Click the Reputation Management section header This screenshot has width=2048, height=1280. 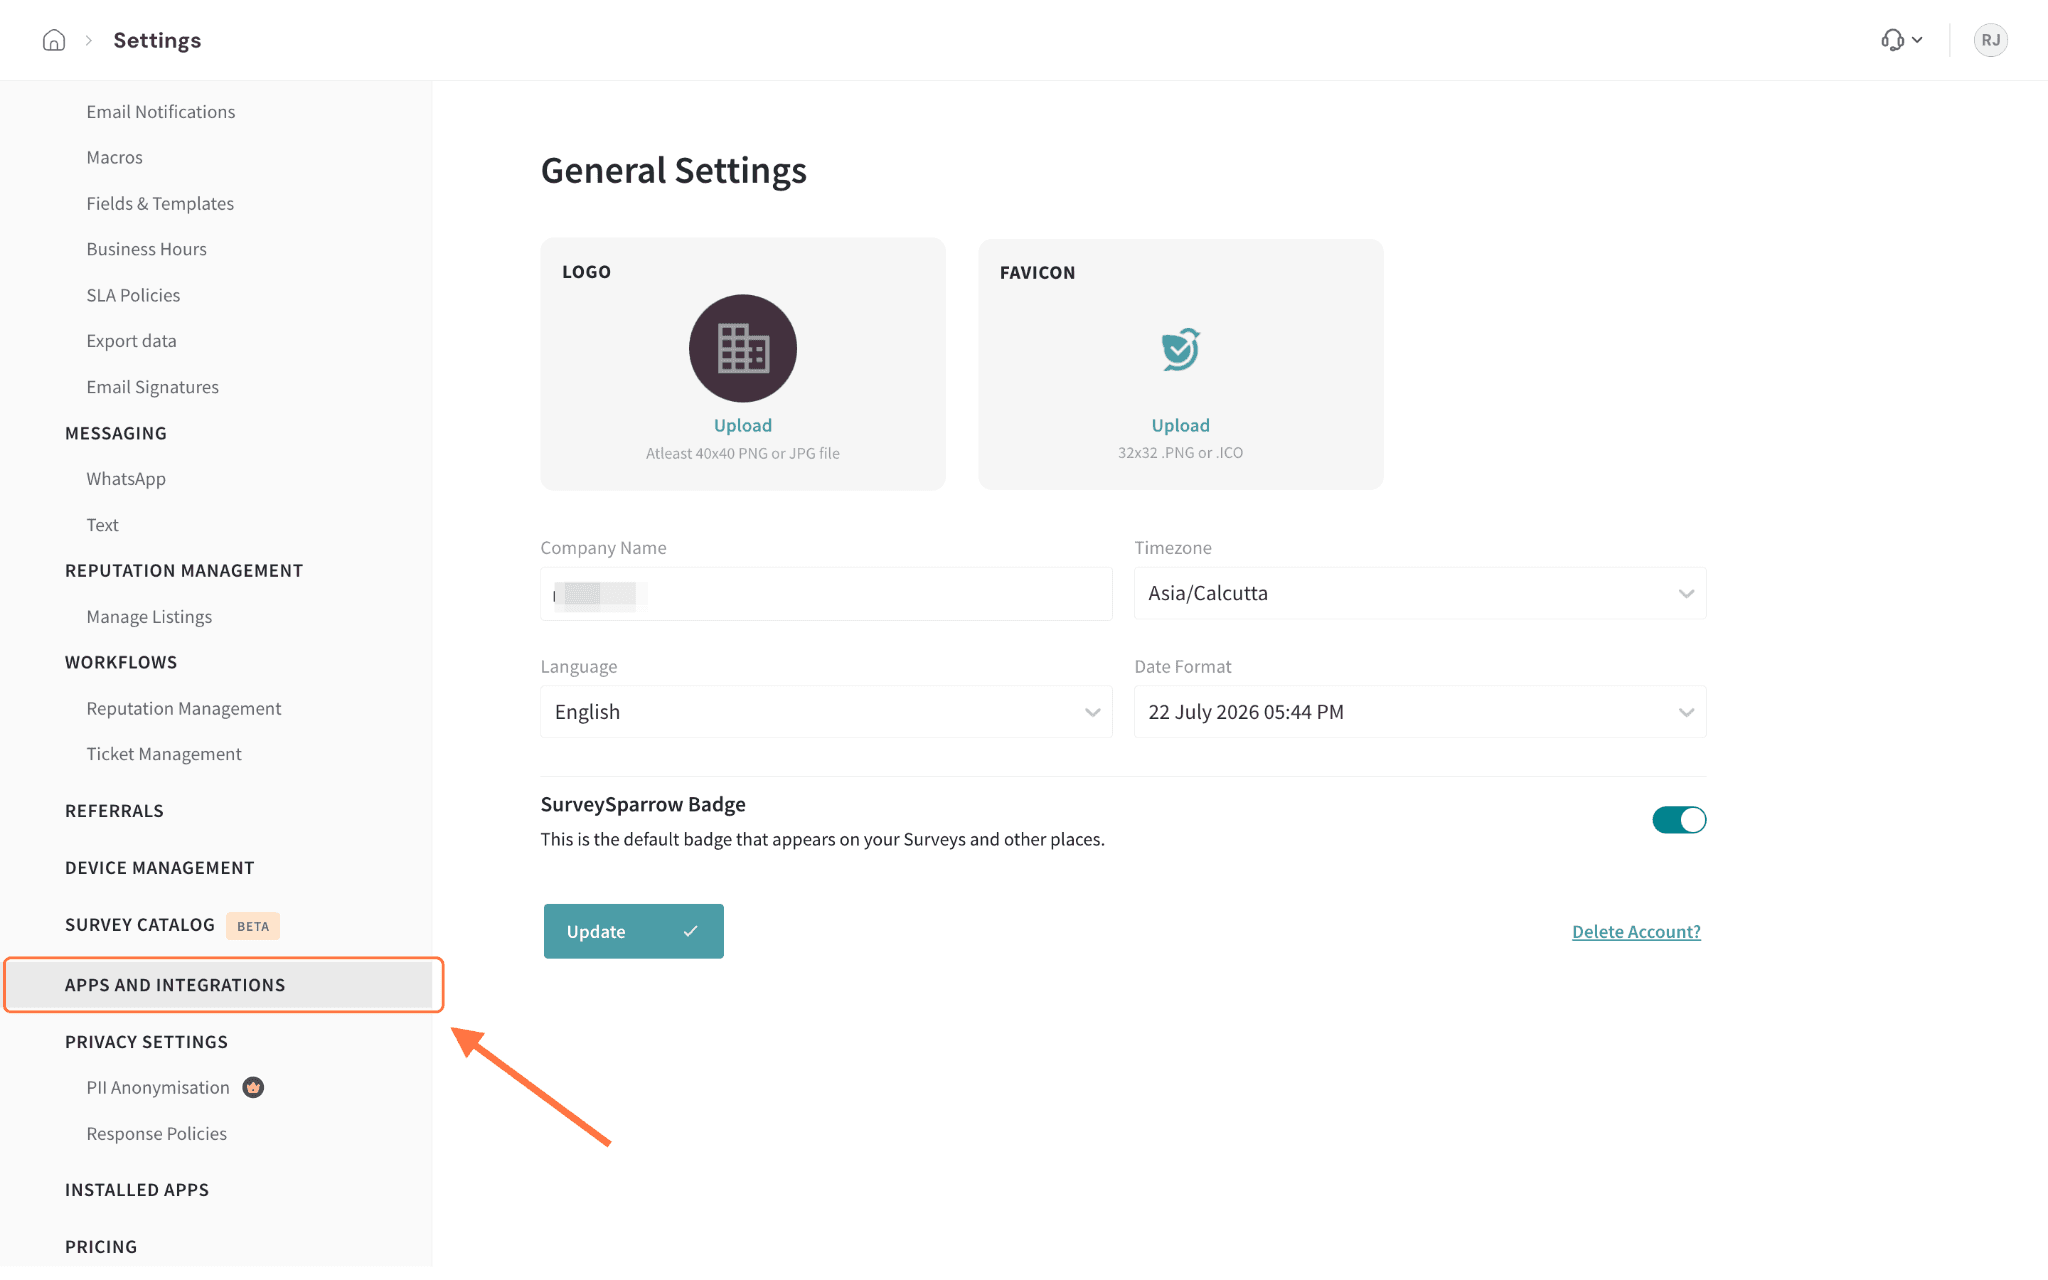[184, 571]
